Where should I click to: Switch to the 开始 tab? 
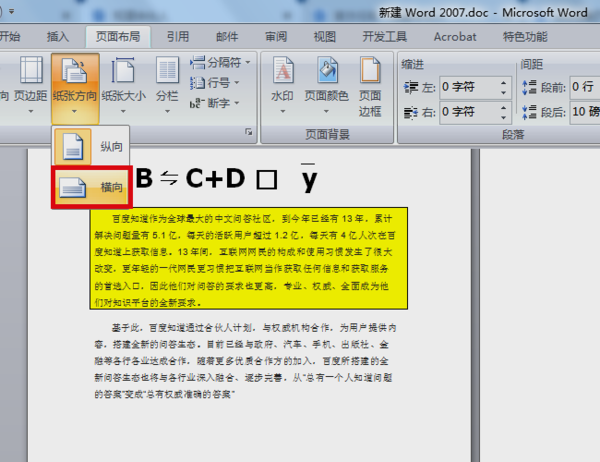tap(10, 36)
